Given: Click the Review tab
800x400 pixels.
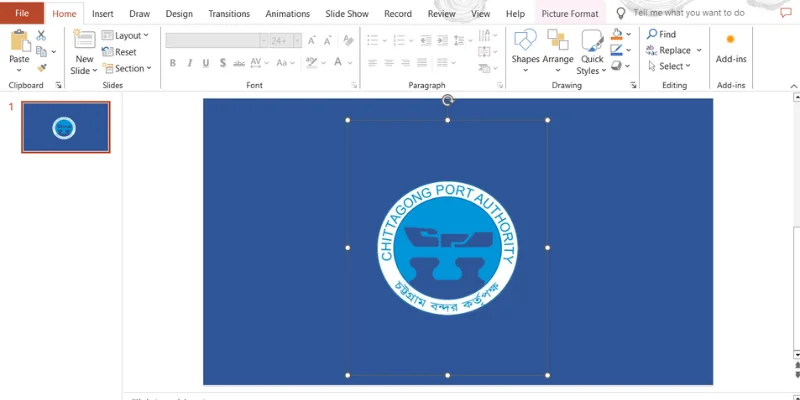Looking at the screenshot, I should [441, 14].
